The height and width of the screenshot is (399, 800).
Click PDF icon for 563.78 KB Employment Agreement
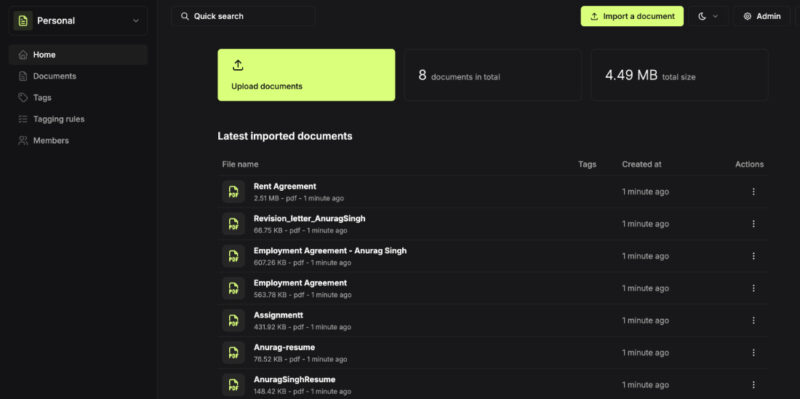click(233, 288)
